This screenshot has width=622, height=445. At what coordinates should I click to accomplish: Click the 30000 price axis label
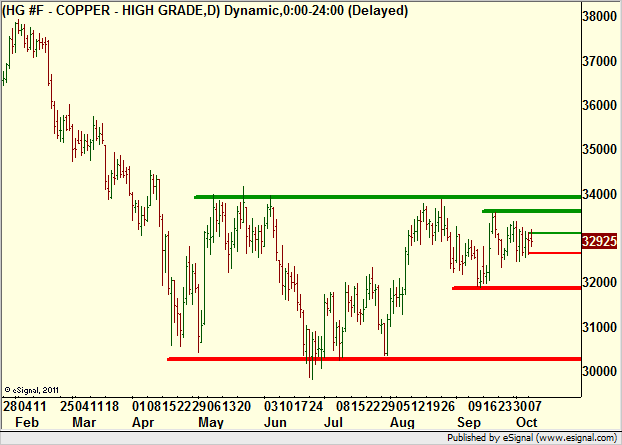point(599,371)
